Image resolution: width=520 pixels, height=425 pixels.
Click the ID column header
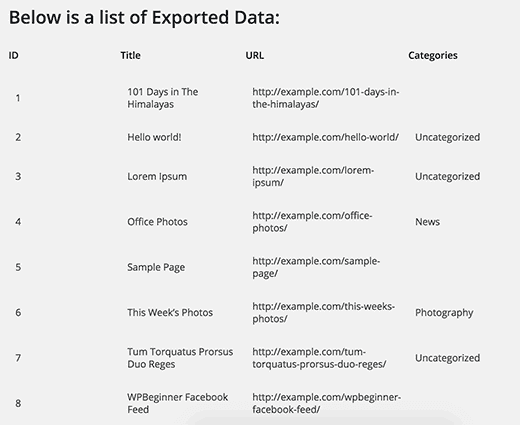coord(13,55)
